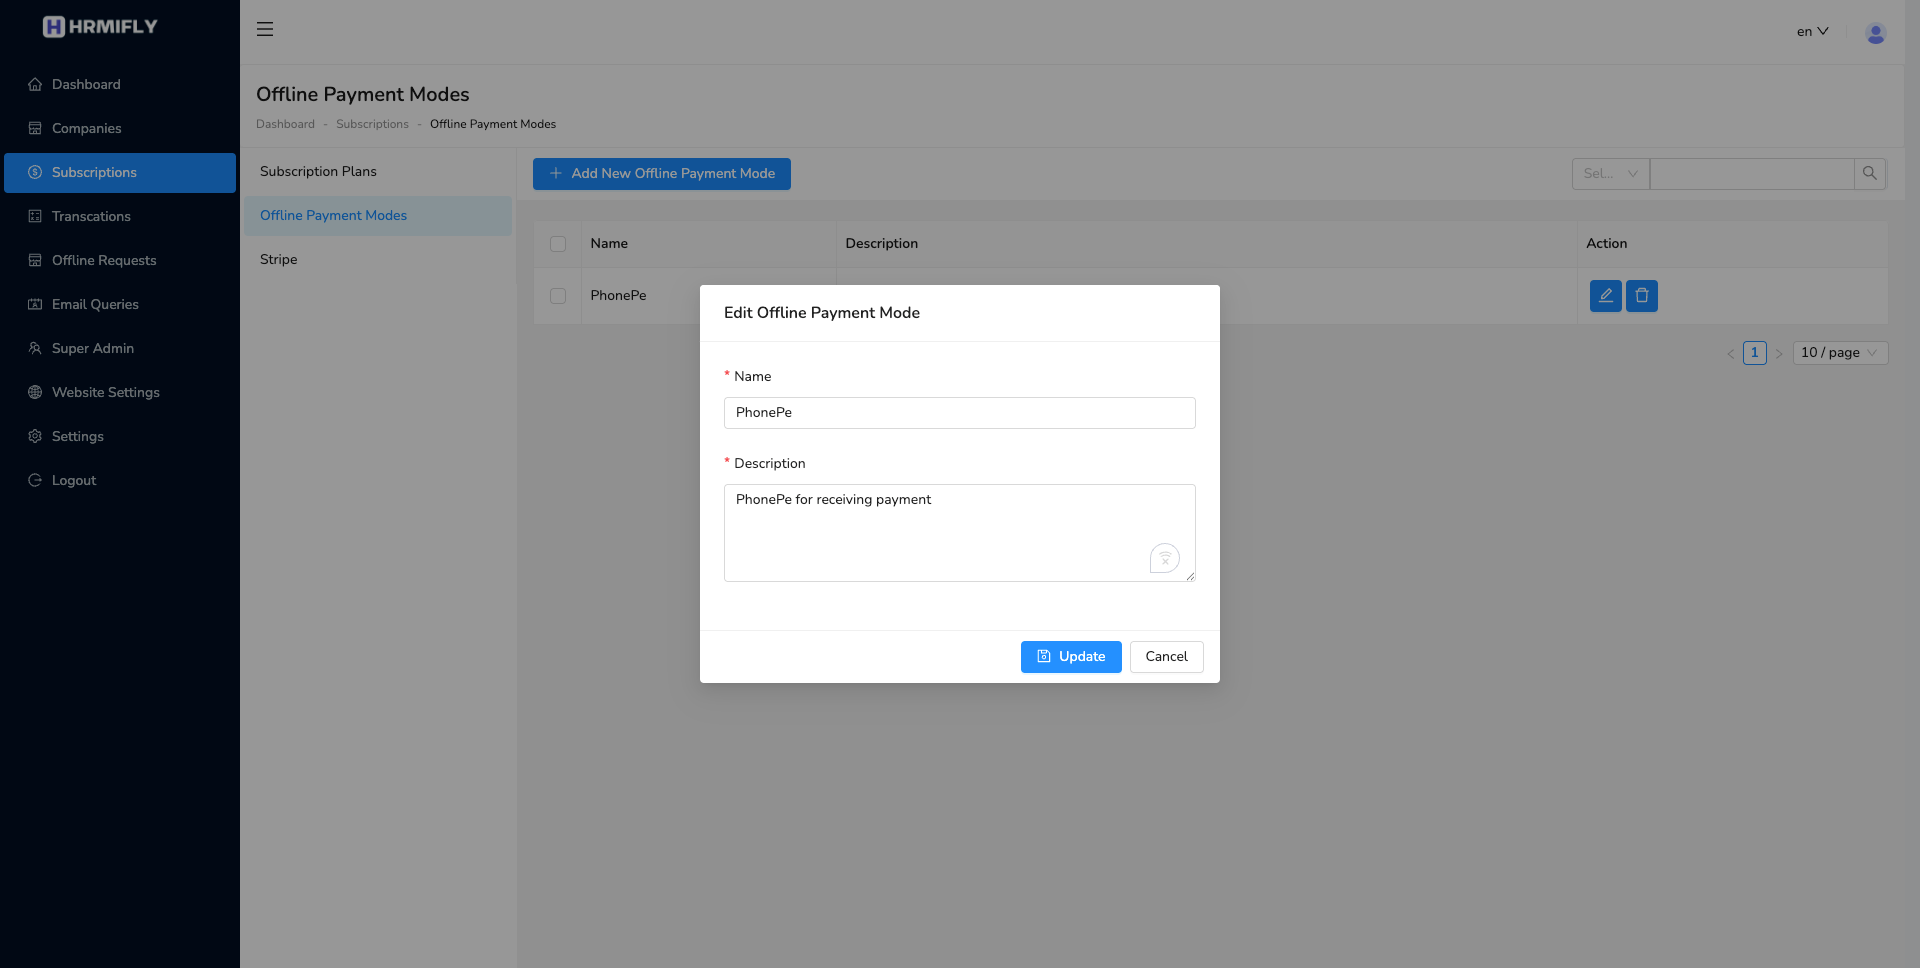
Task: Open the user profile avatar
Action: pos(1875,33)
